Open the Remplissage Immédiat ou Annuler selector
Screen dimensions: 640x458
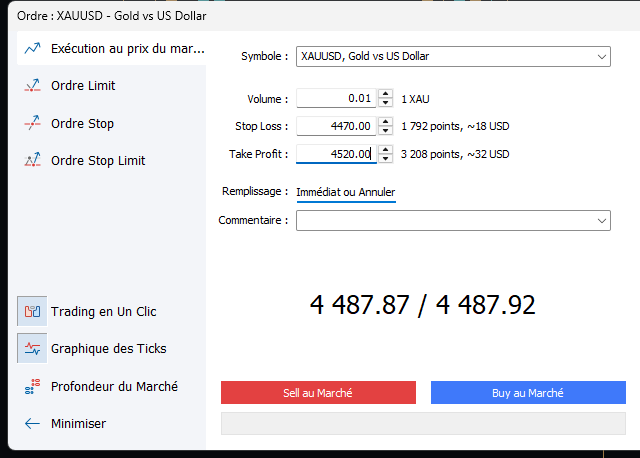coord(346,192)
